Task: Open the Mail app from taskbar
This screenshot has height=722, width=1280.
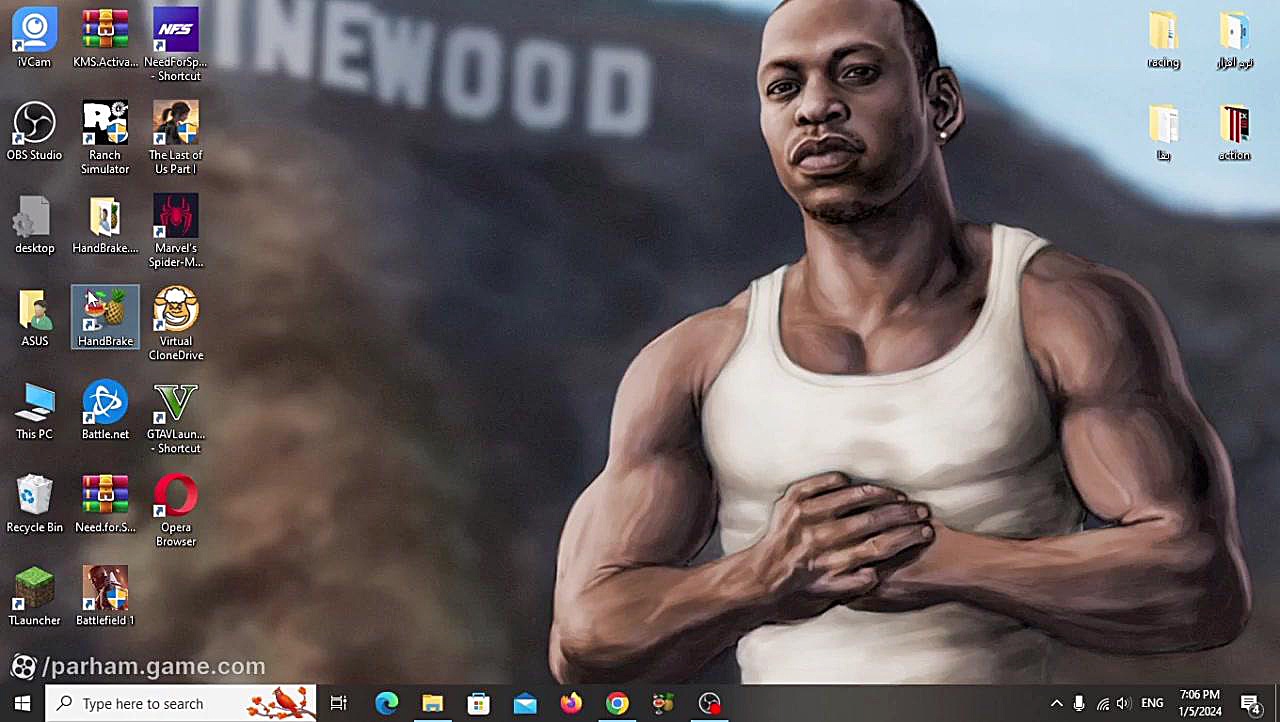Action: (525, 703)
